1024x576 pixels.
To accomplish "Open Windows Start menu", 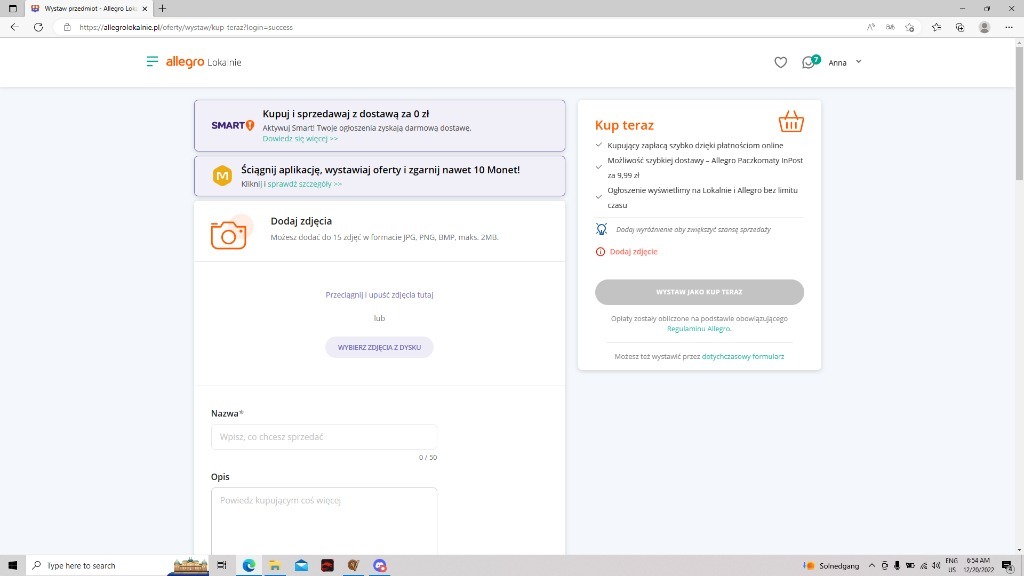I will [x=12, y=566].
